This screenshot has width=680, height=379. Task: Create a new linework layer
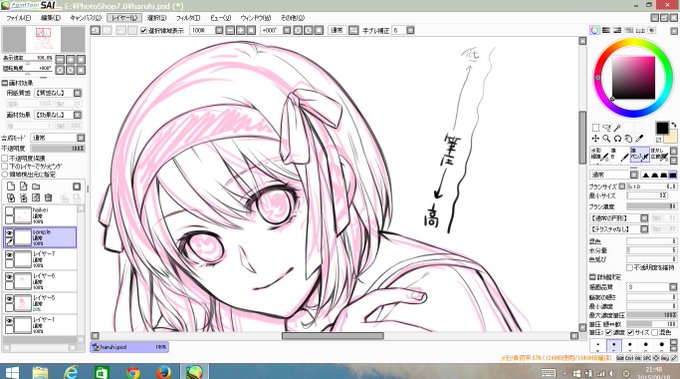(x=23, y=186)
